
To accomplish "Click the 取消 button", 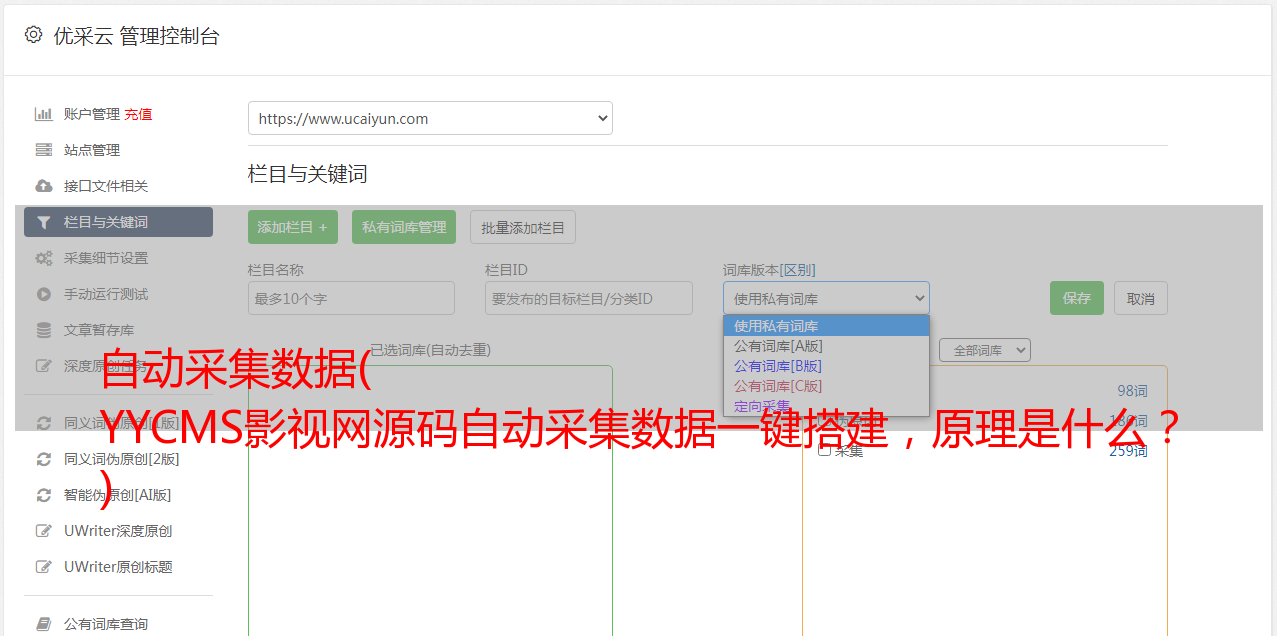I will [x=1141, y=298].
